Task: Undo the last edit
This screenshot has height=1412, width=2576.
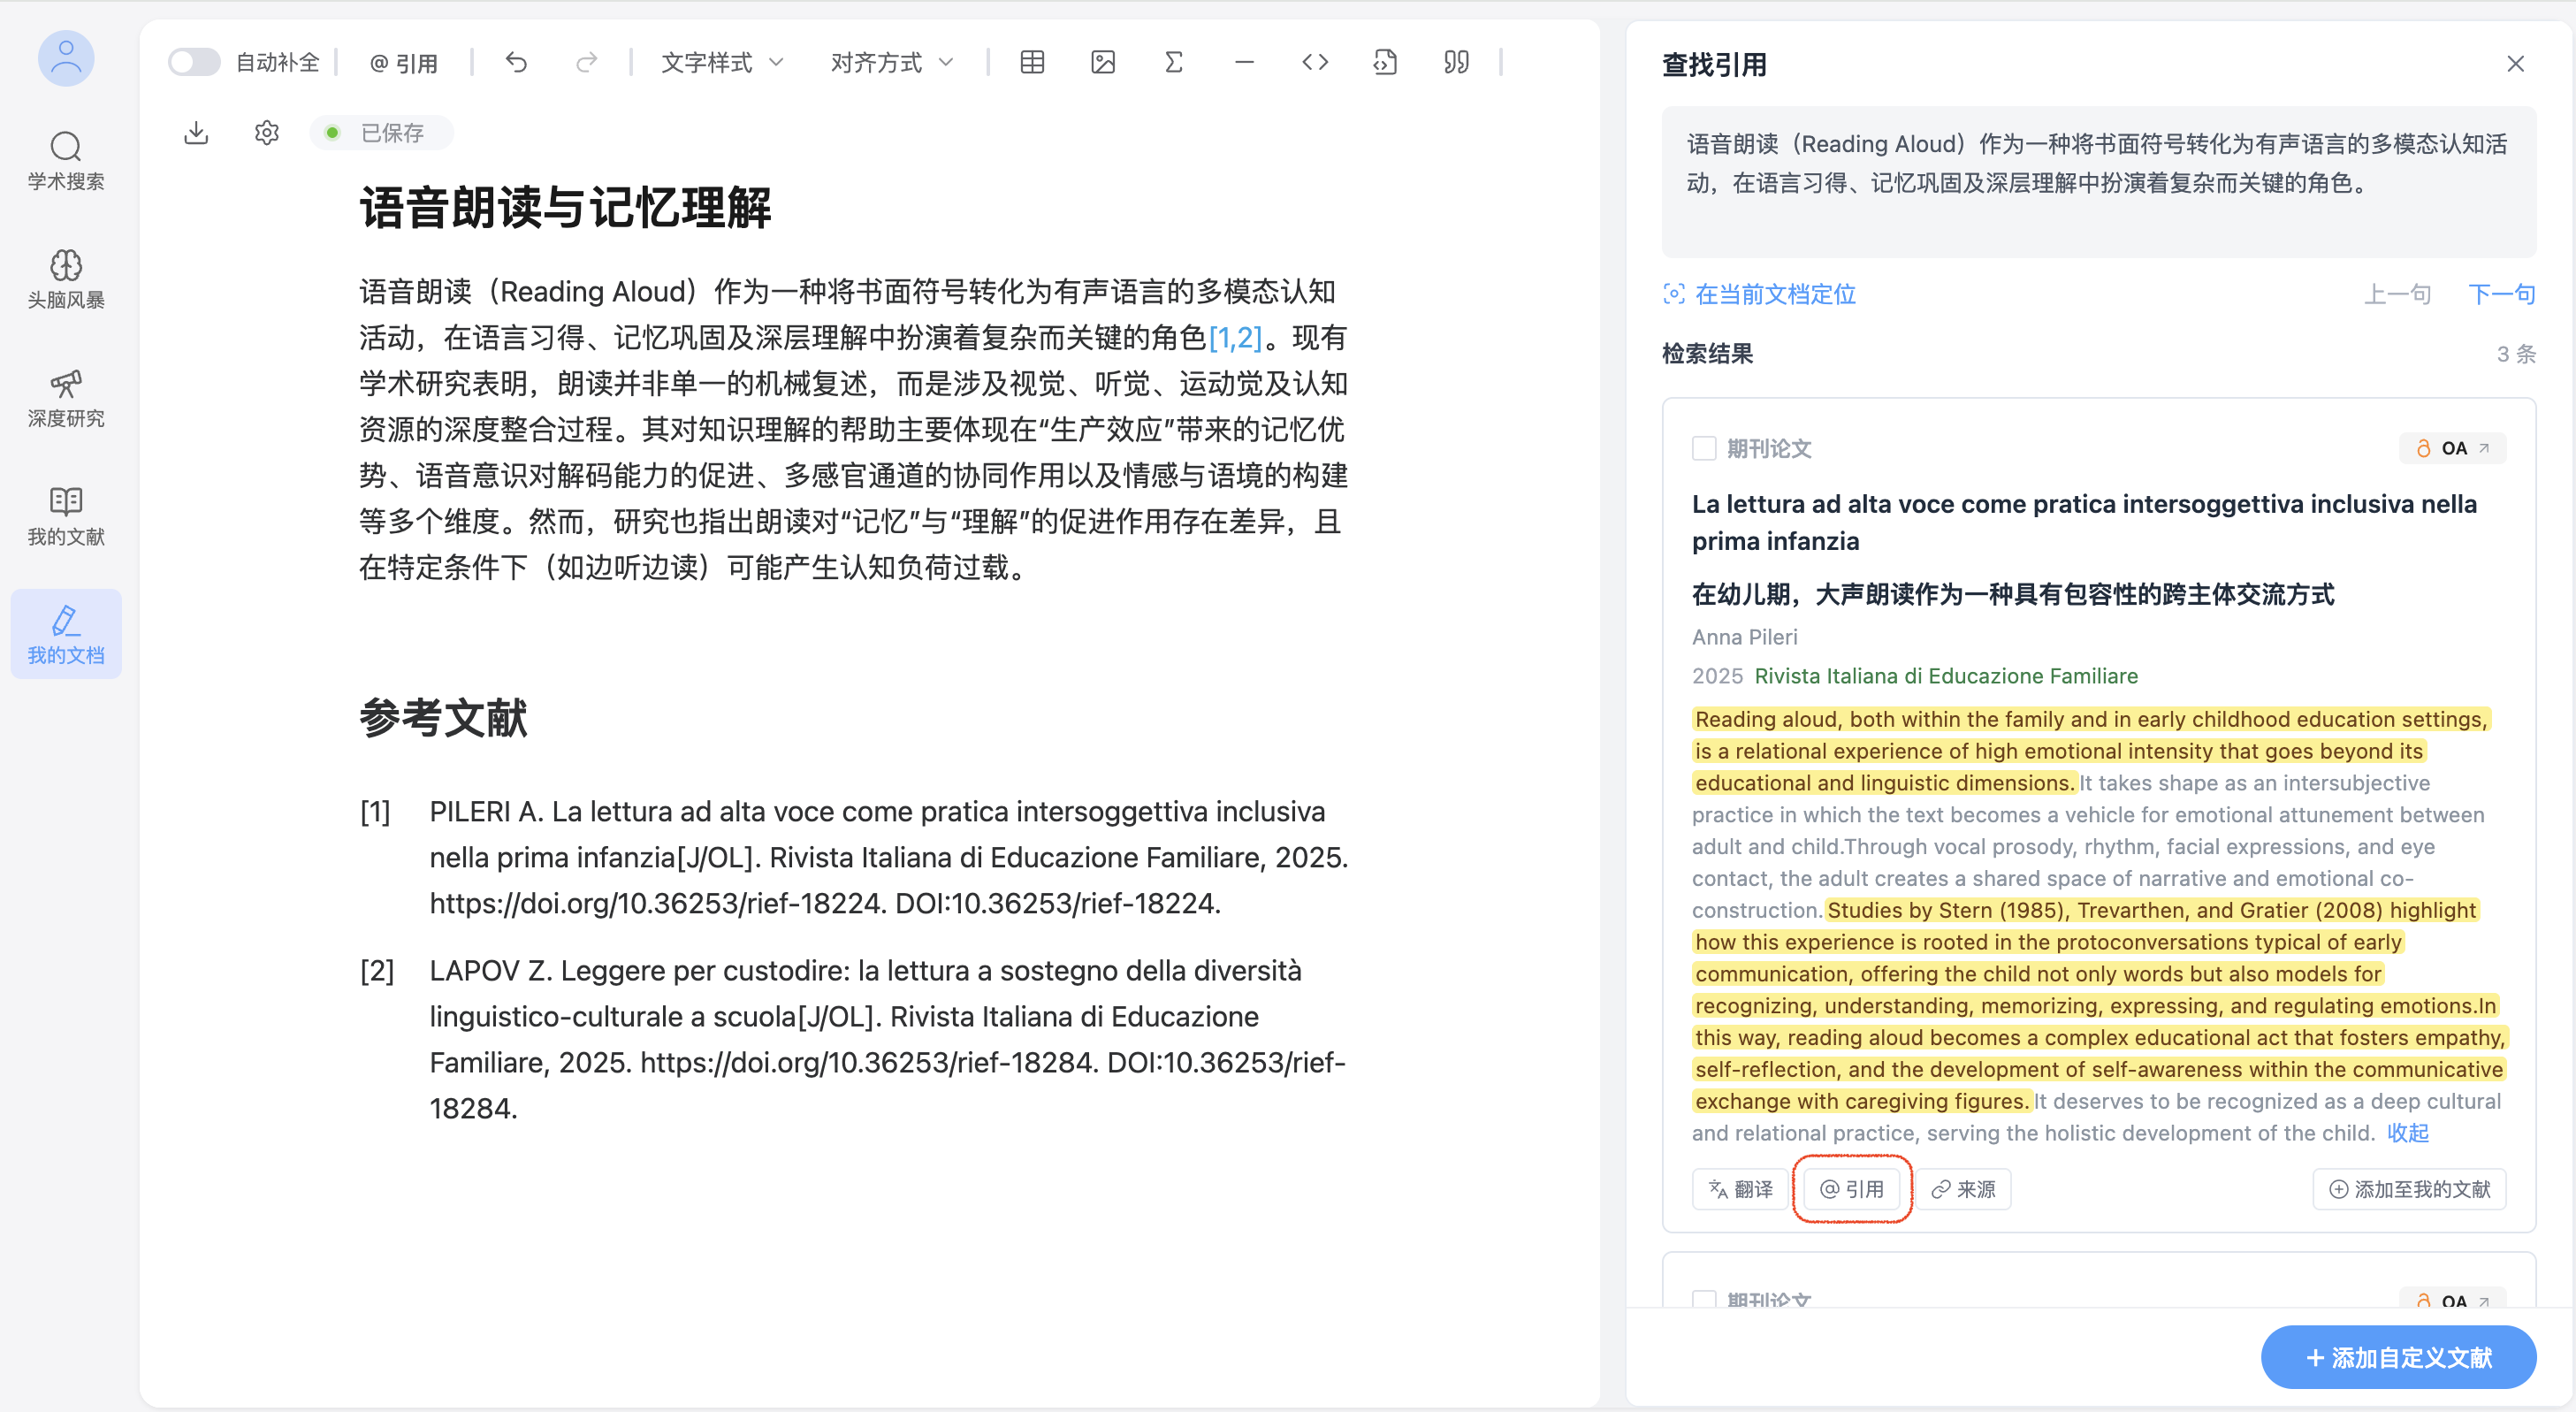Action: pos(516,62)
